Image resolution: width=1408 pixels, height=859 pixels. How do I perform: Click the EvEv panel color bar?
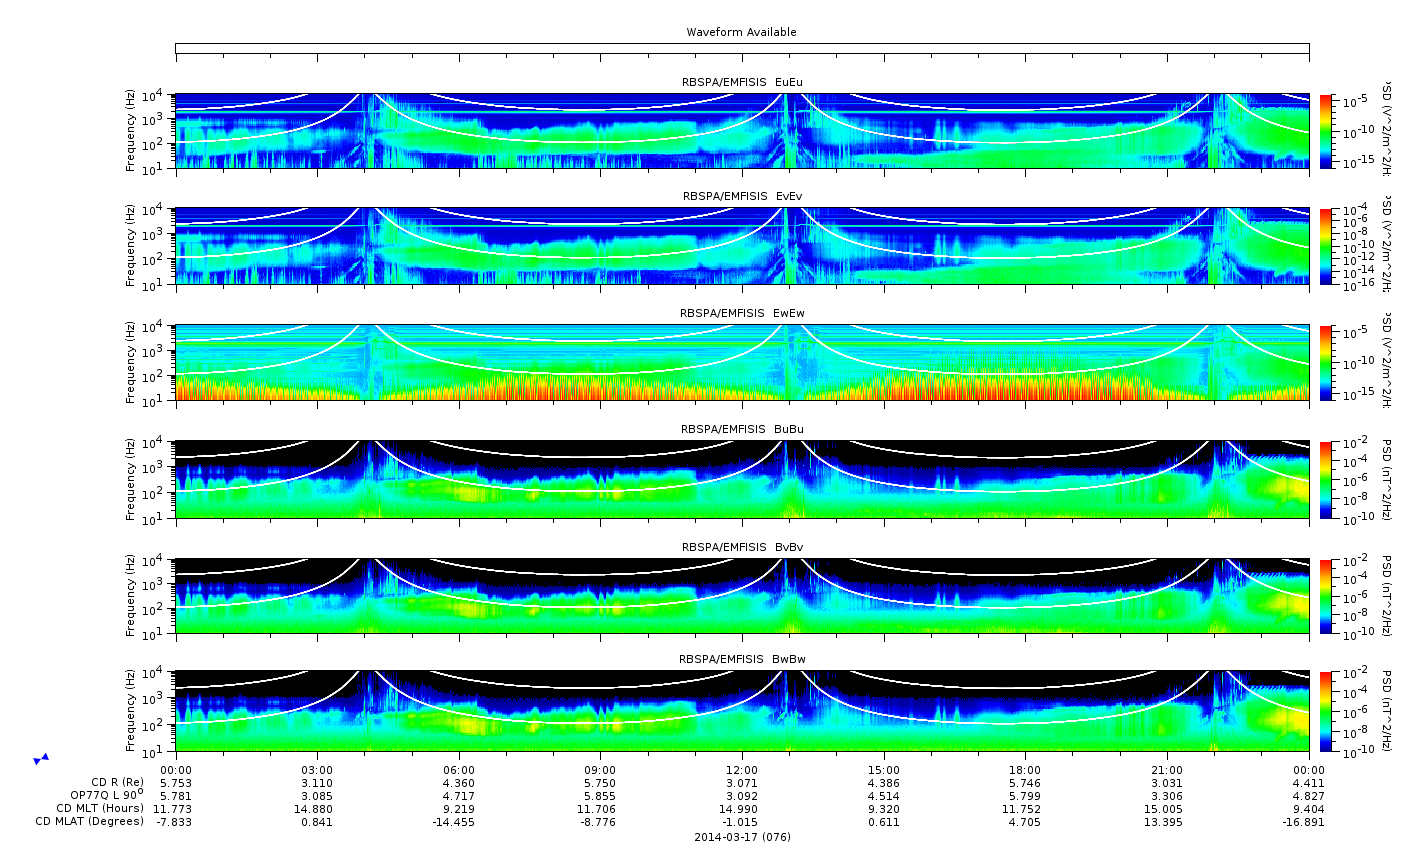1326,246
